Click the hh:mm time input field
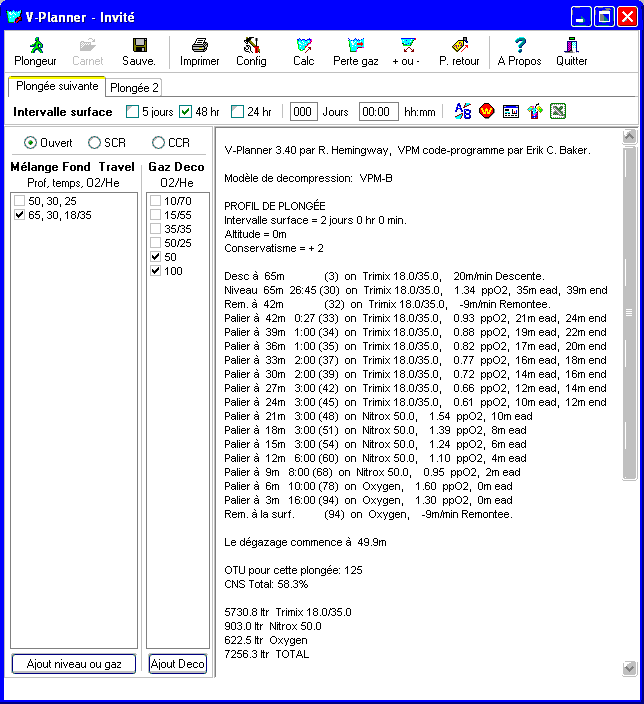The width and height of the screenshot is (644, 704). click(x=379, y=112)
